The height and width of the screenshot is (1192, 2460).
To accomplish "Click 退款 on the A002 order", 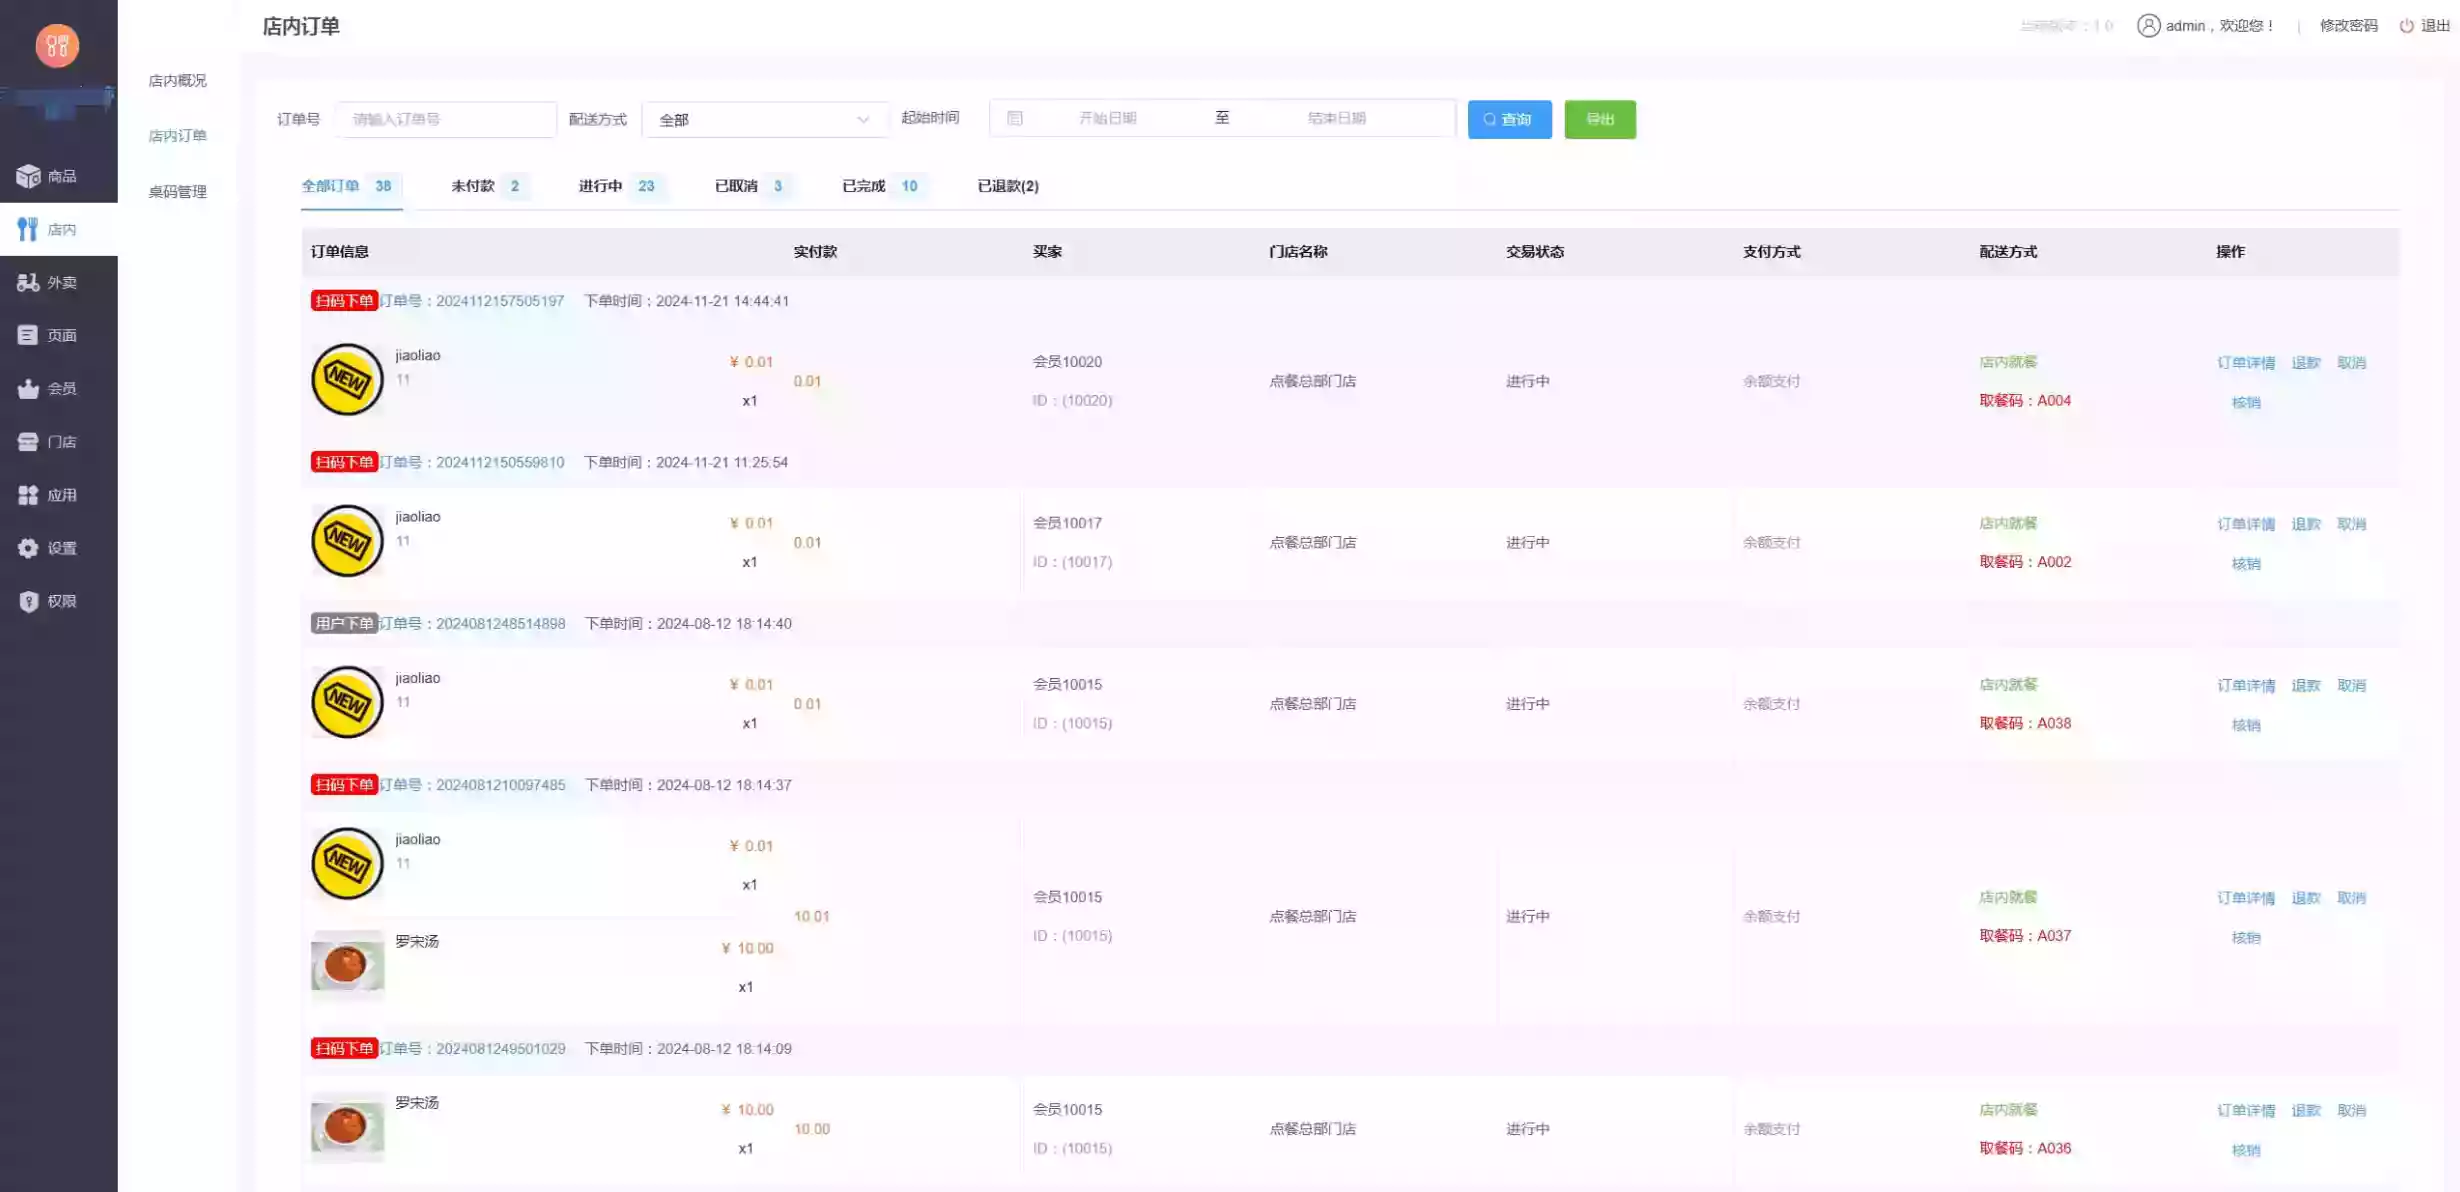I will point(2306,523).
